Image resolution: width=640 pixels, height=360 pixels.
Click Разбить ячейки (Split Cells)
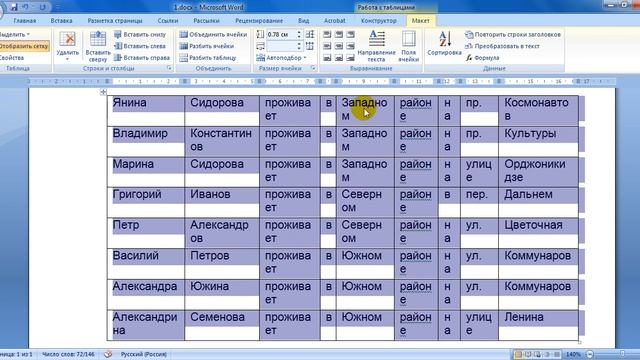pyautogui.click(x=207, y=46)
